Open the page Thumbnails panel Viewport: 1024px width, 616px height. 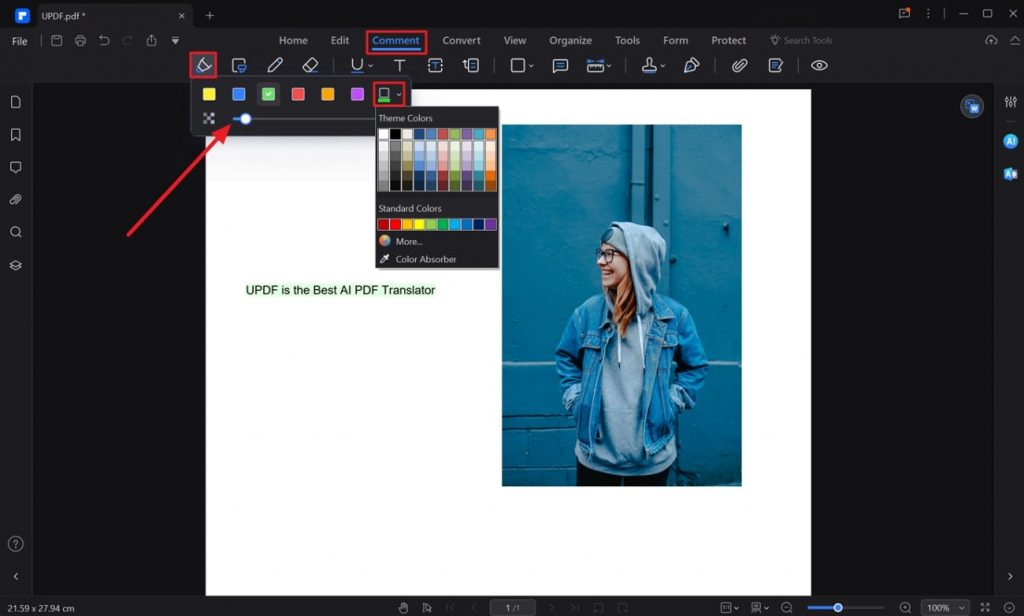point(14,101)
